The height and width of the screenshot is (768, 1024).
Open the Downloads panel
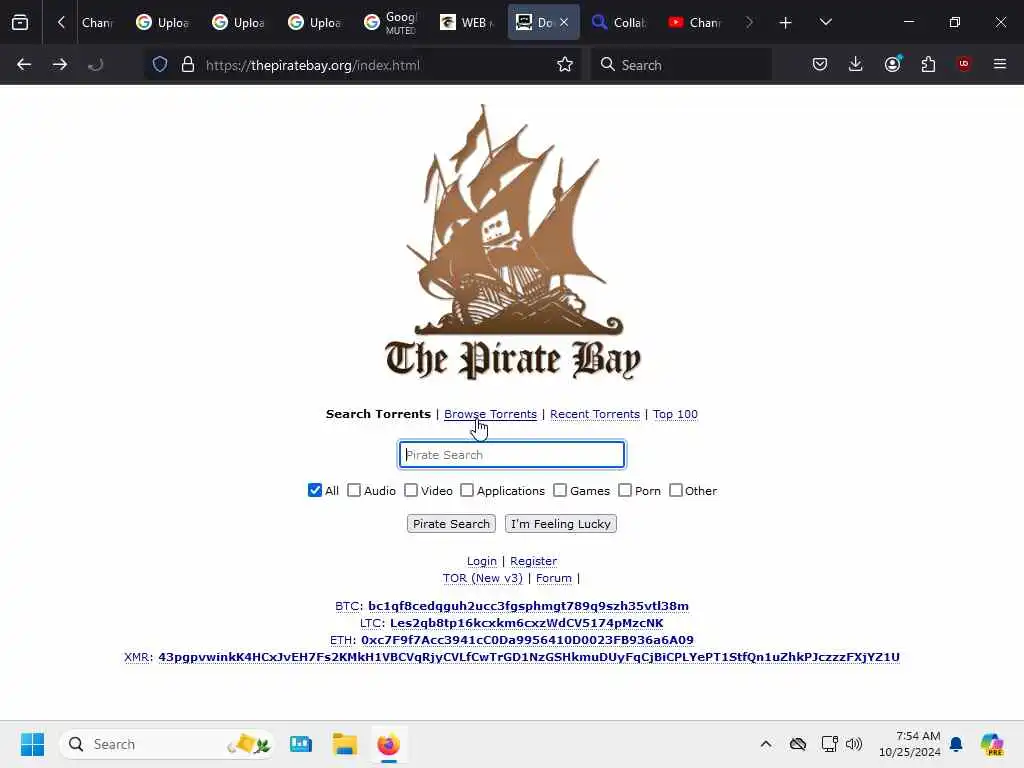[856, 64]
